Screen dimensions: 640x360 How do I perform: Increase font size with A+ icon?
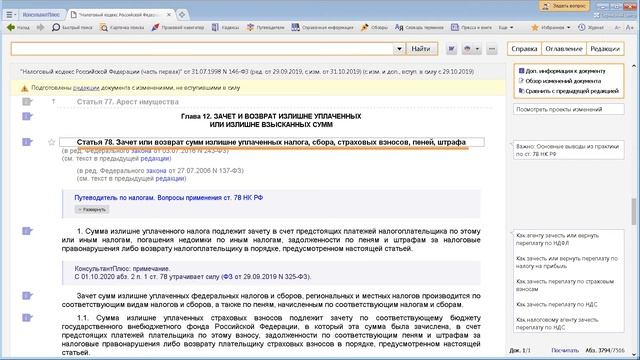pos(630,27)
